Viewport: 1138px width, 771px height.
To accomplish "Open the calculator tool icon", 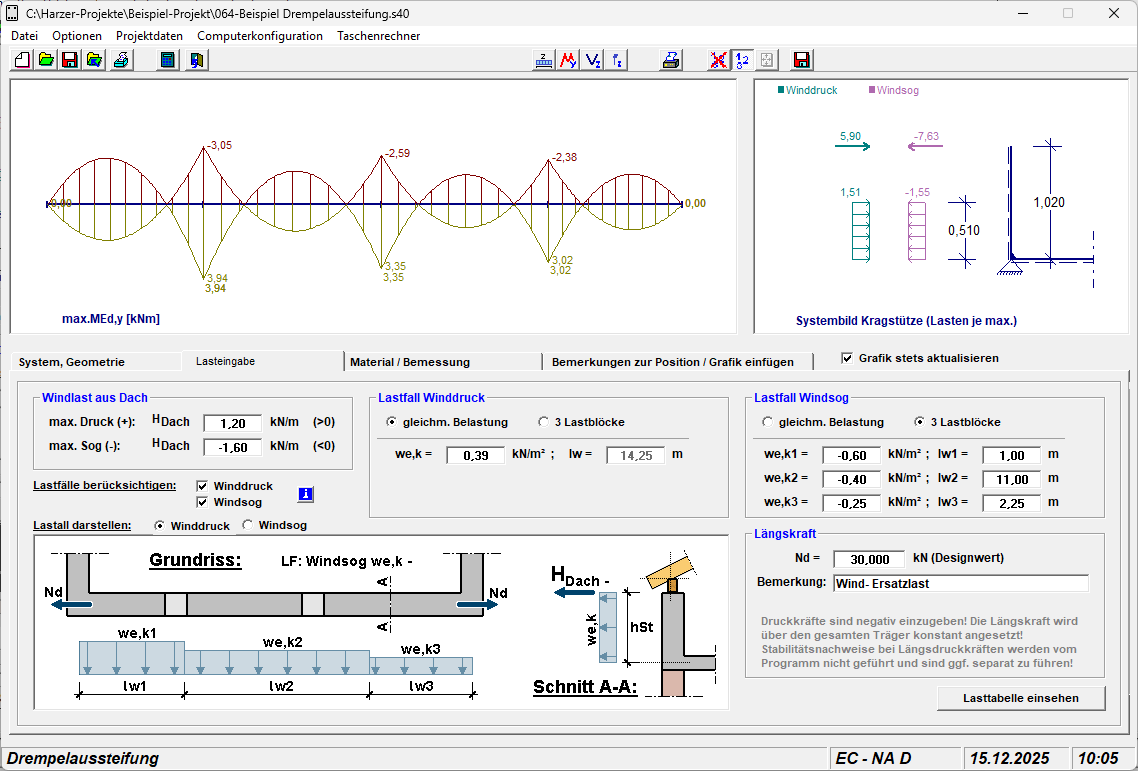I will (x=168, y=60).
